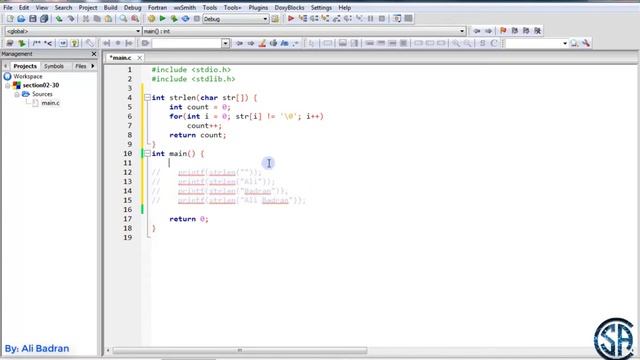
Task: Open the right toolbar search dropdown arrow
Action: coord(565,43)
